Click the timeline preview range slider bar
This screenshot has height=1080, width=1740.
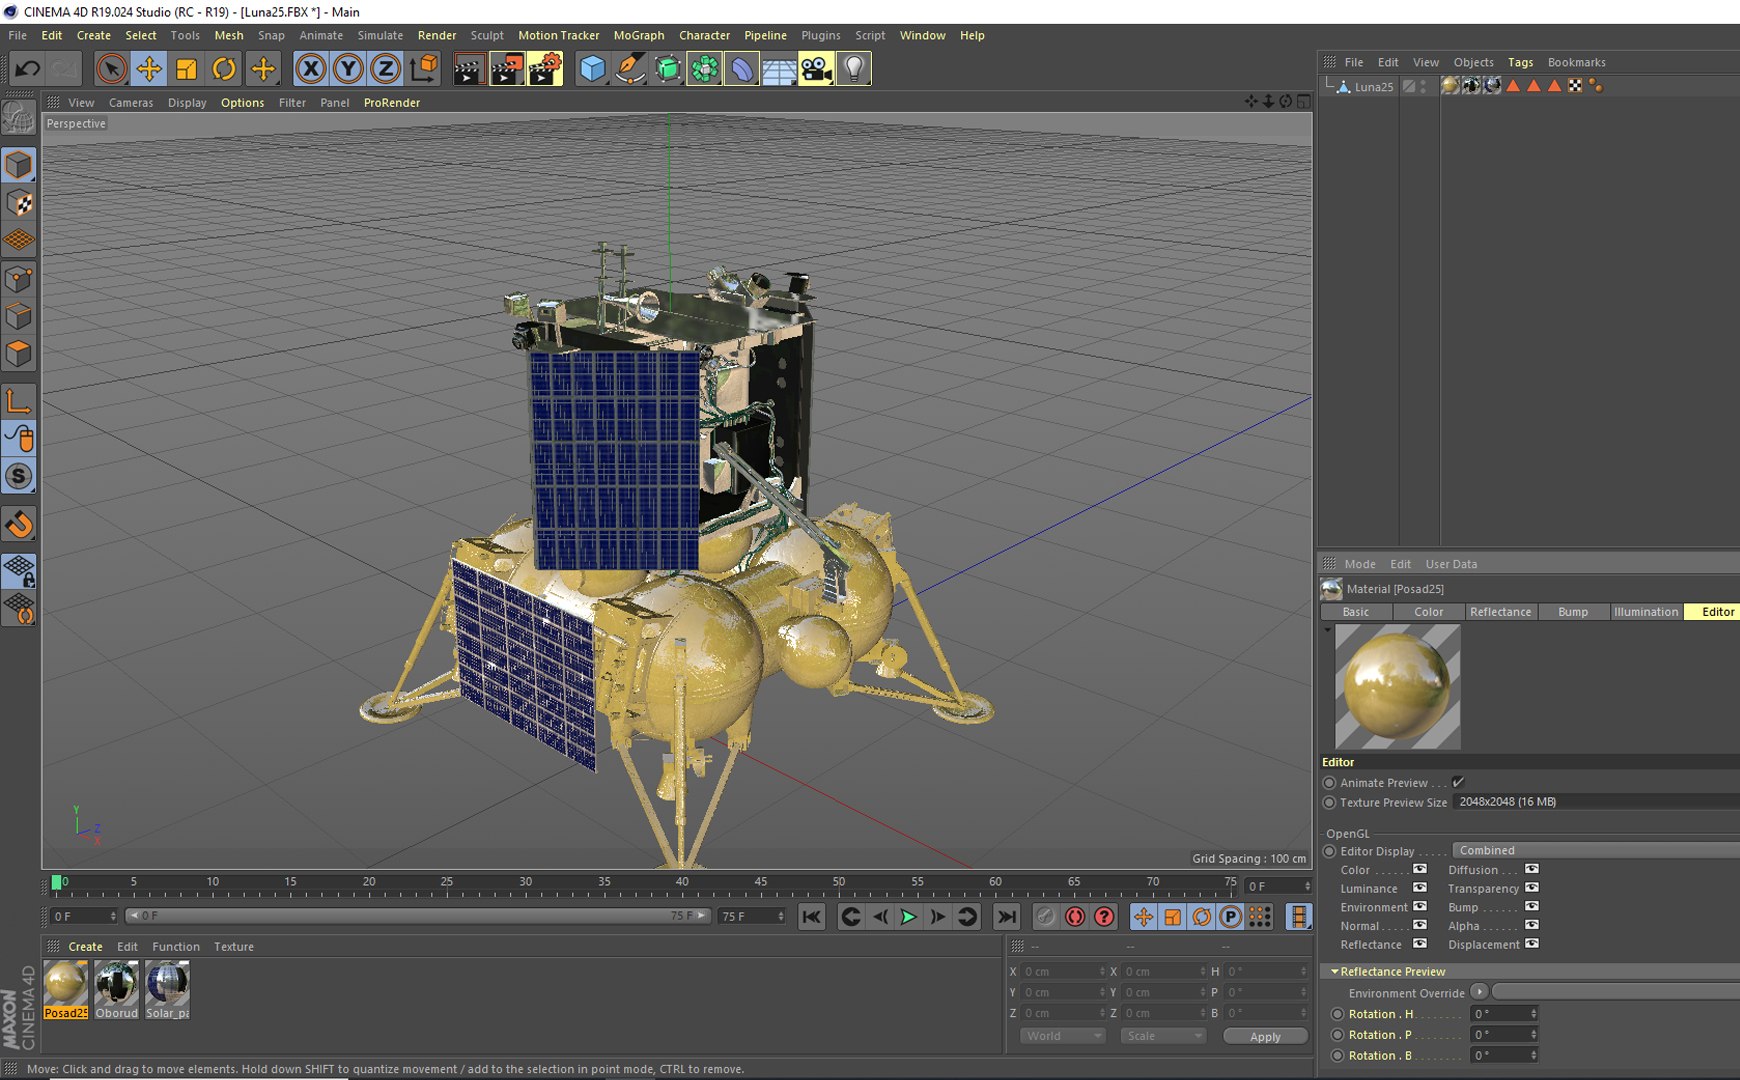(x=417, y=916)
